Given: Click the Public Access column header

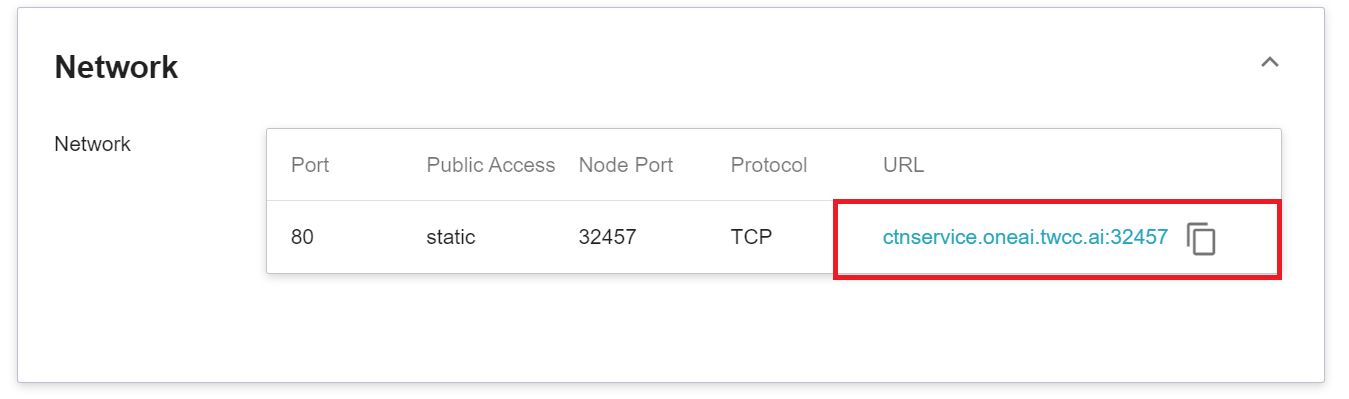Looking at the screenshot, I should (x=491, y=165).
